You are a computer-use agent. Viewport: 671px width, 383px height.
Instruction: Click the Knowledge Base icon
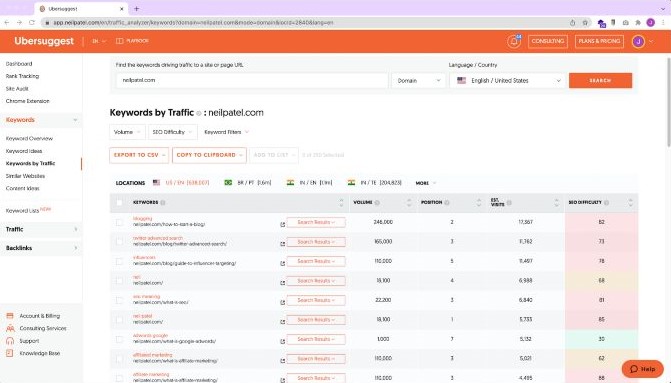pyautogui.click(x=10, y=353)
